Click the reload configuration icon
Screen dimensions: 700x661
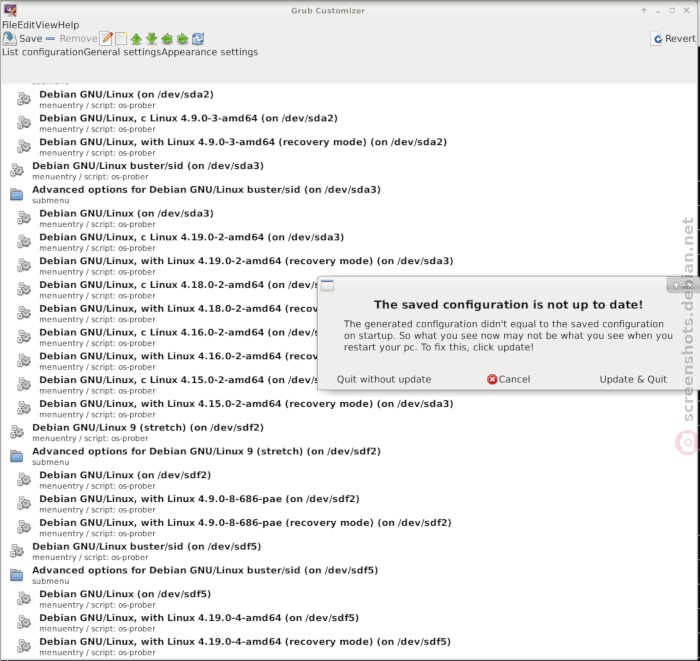[x=198, y=39]
